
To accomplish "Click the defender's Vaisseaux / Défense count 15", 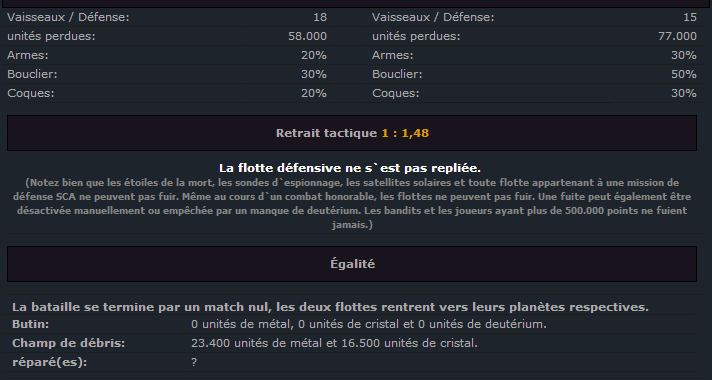I will click(690, 17).
